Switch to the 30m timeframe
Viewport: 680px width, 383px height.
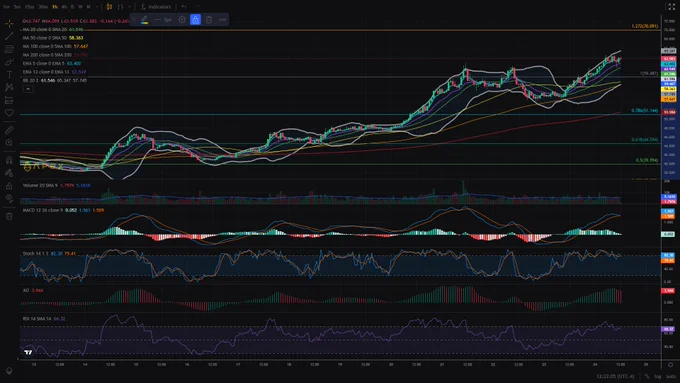click(43, 7)
